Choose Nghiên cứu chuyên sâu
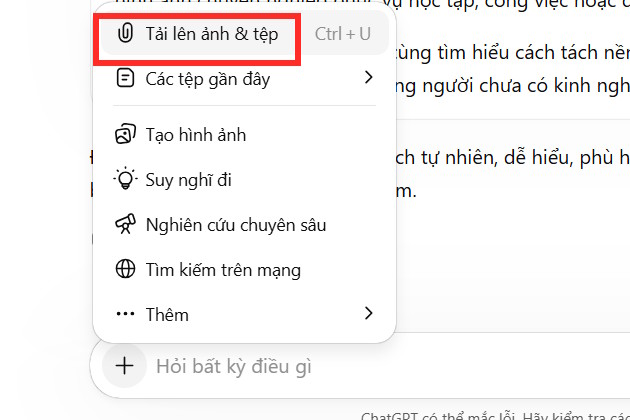 245,225
